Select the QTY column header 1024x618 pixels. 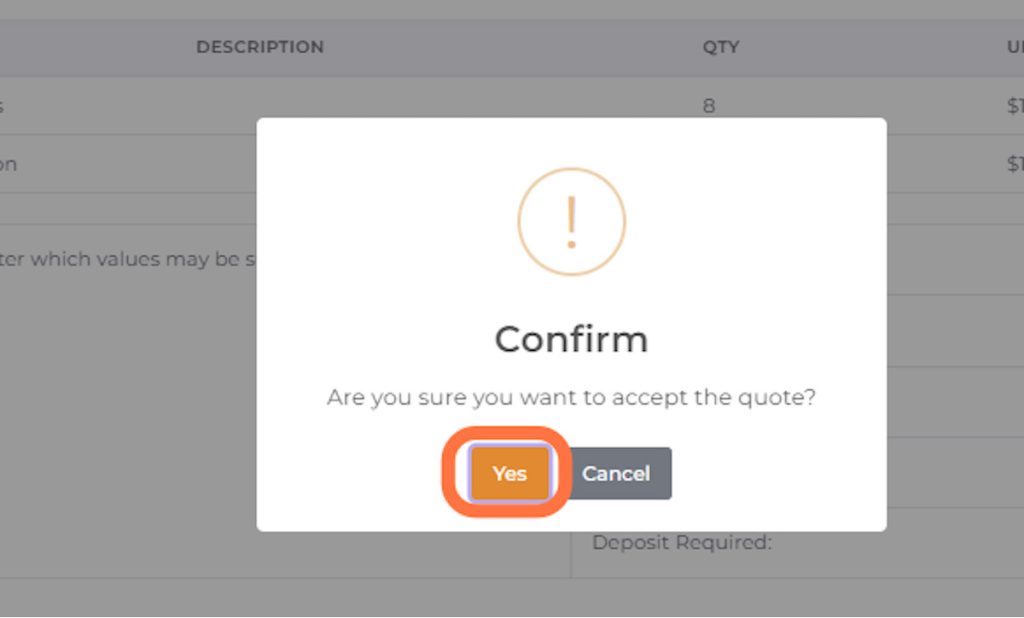pos(722,46)
